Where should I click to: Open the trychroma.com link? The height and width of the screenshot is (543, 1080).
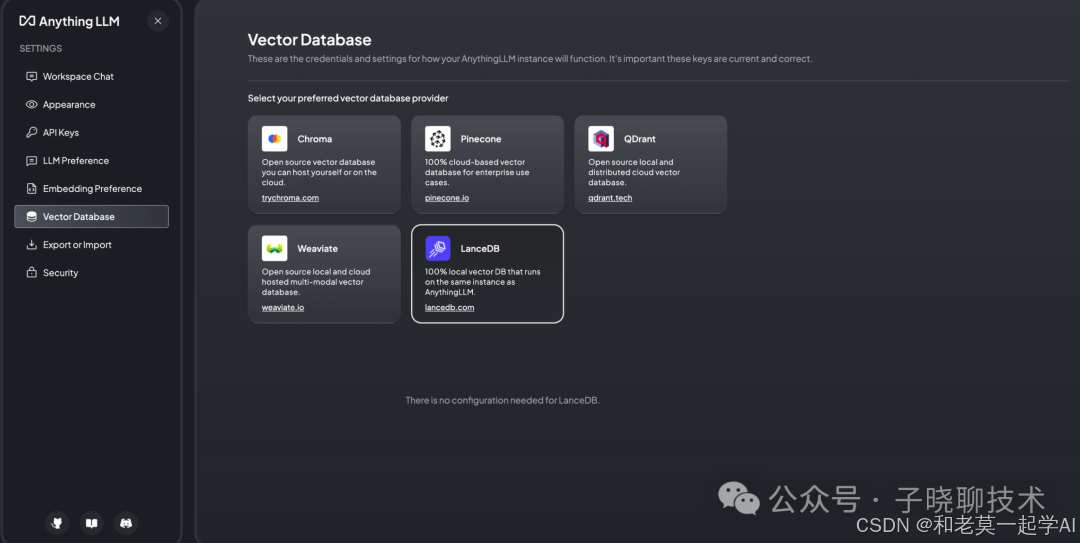290,198
